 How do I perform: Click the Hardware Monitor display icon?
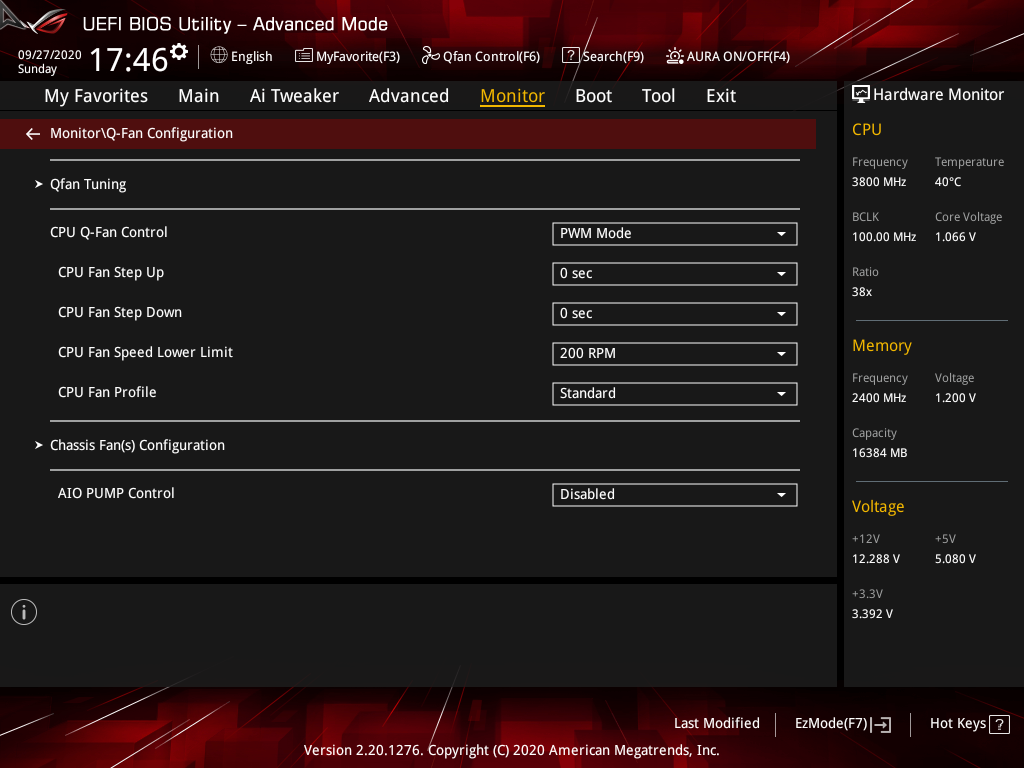(861, 94)
